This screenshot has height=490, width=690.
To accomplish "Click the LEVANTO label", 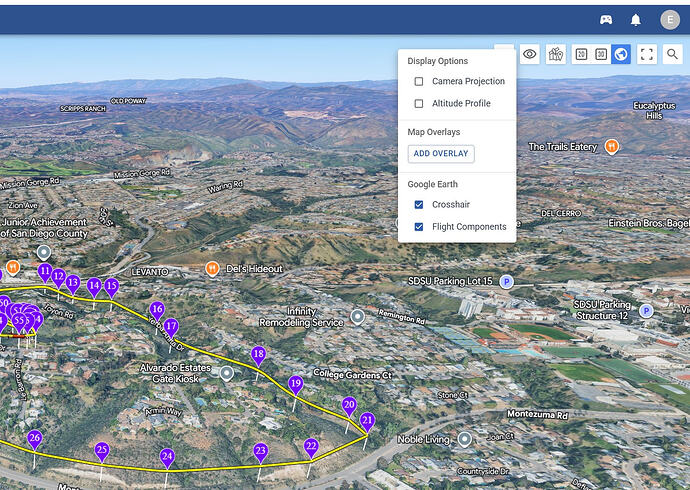I will pyautogui.click(x=150, y=272).
